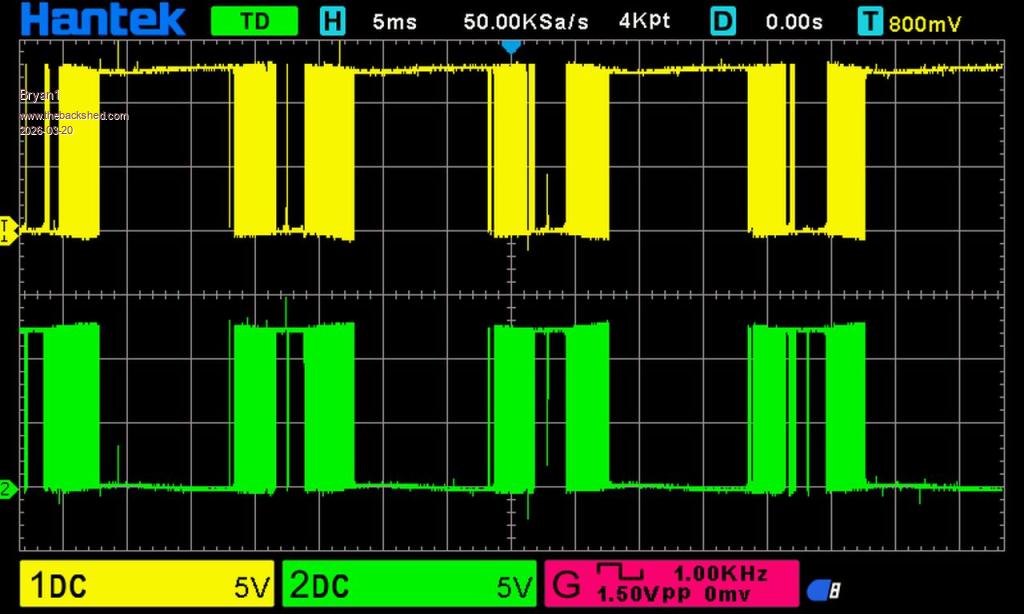Toggle the green TD trigger status indicator
This screenshot has width=1024, height=614.
254,21
